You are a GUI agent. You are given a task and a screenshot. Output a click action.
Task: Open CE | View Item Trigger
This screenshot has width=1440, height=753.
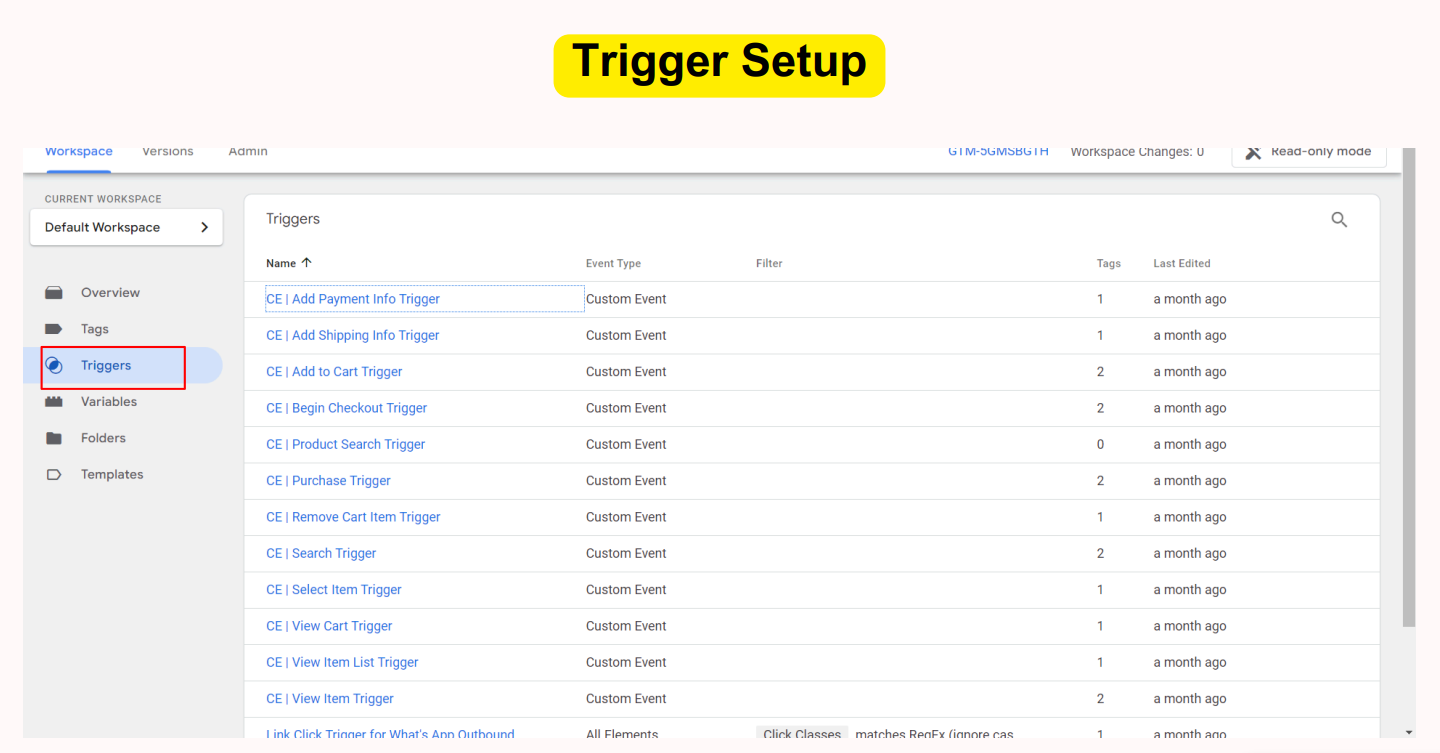330,699
